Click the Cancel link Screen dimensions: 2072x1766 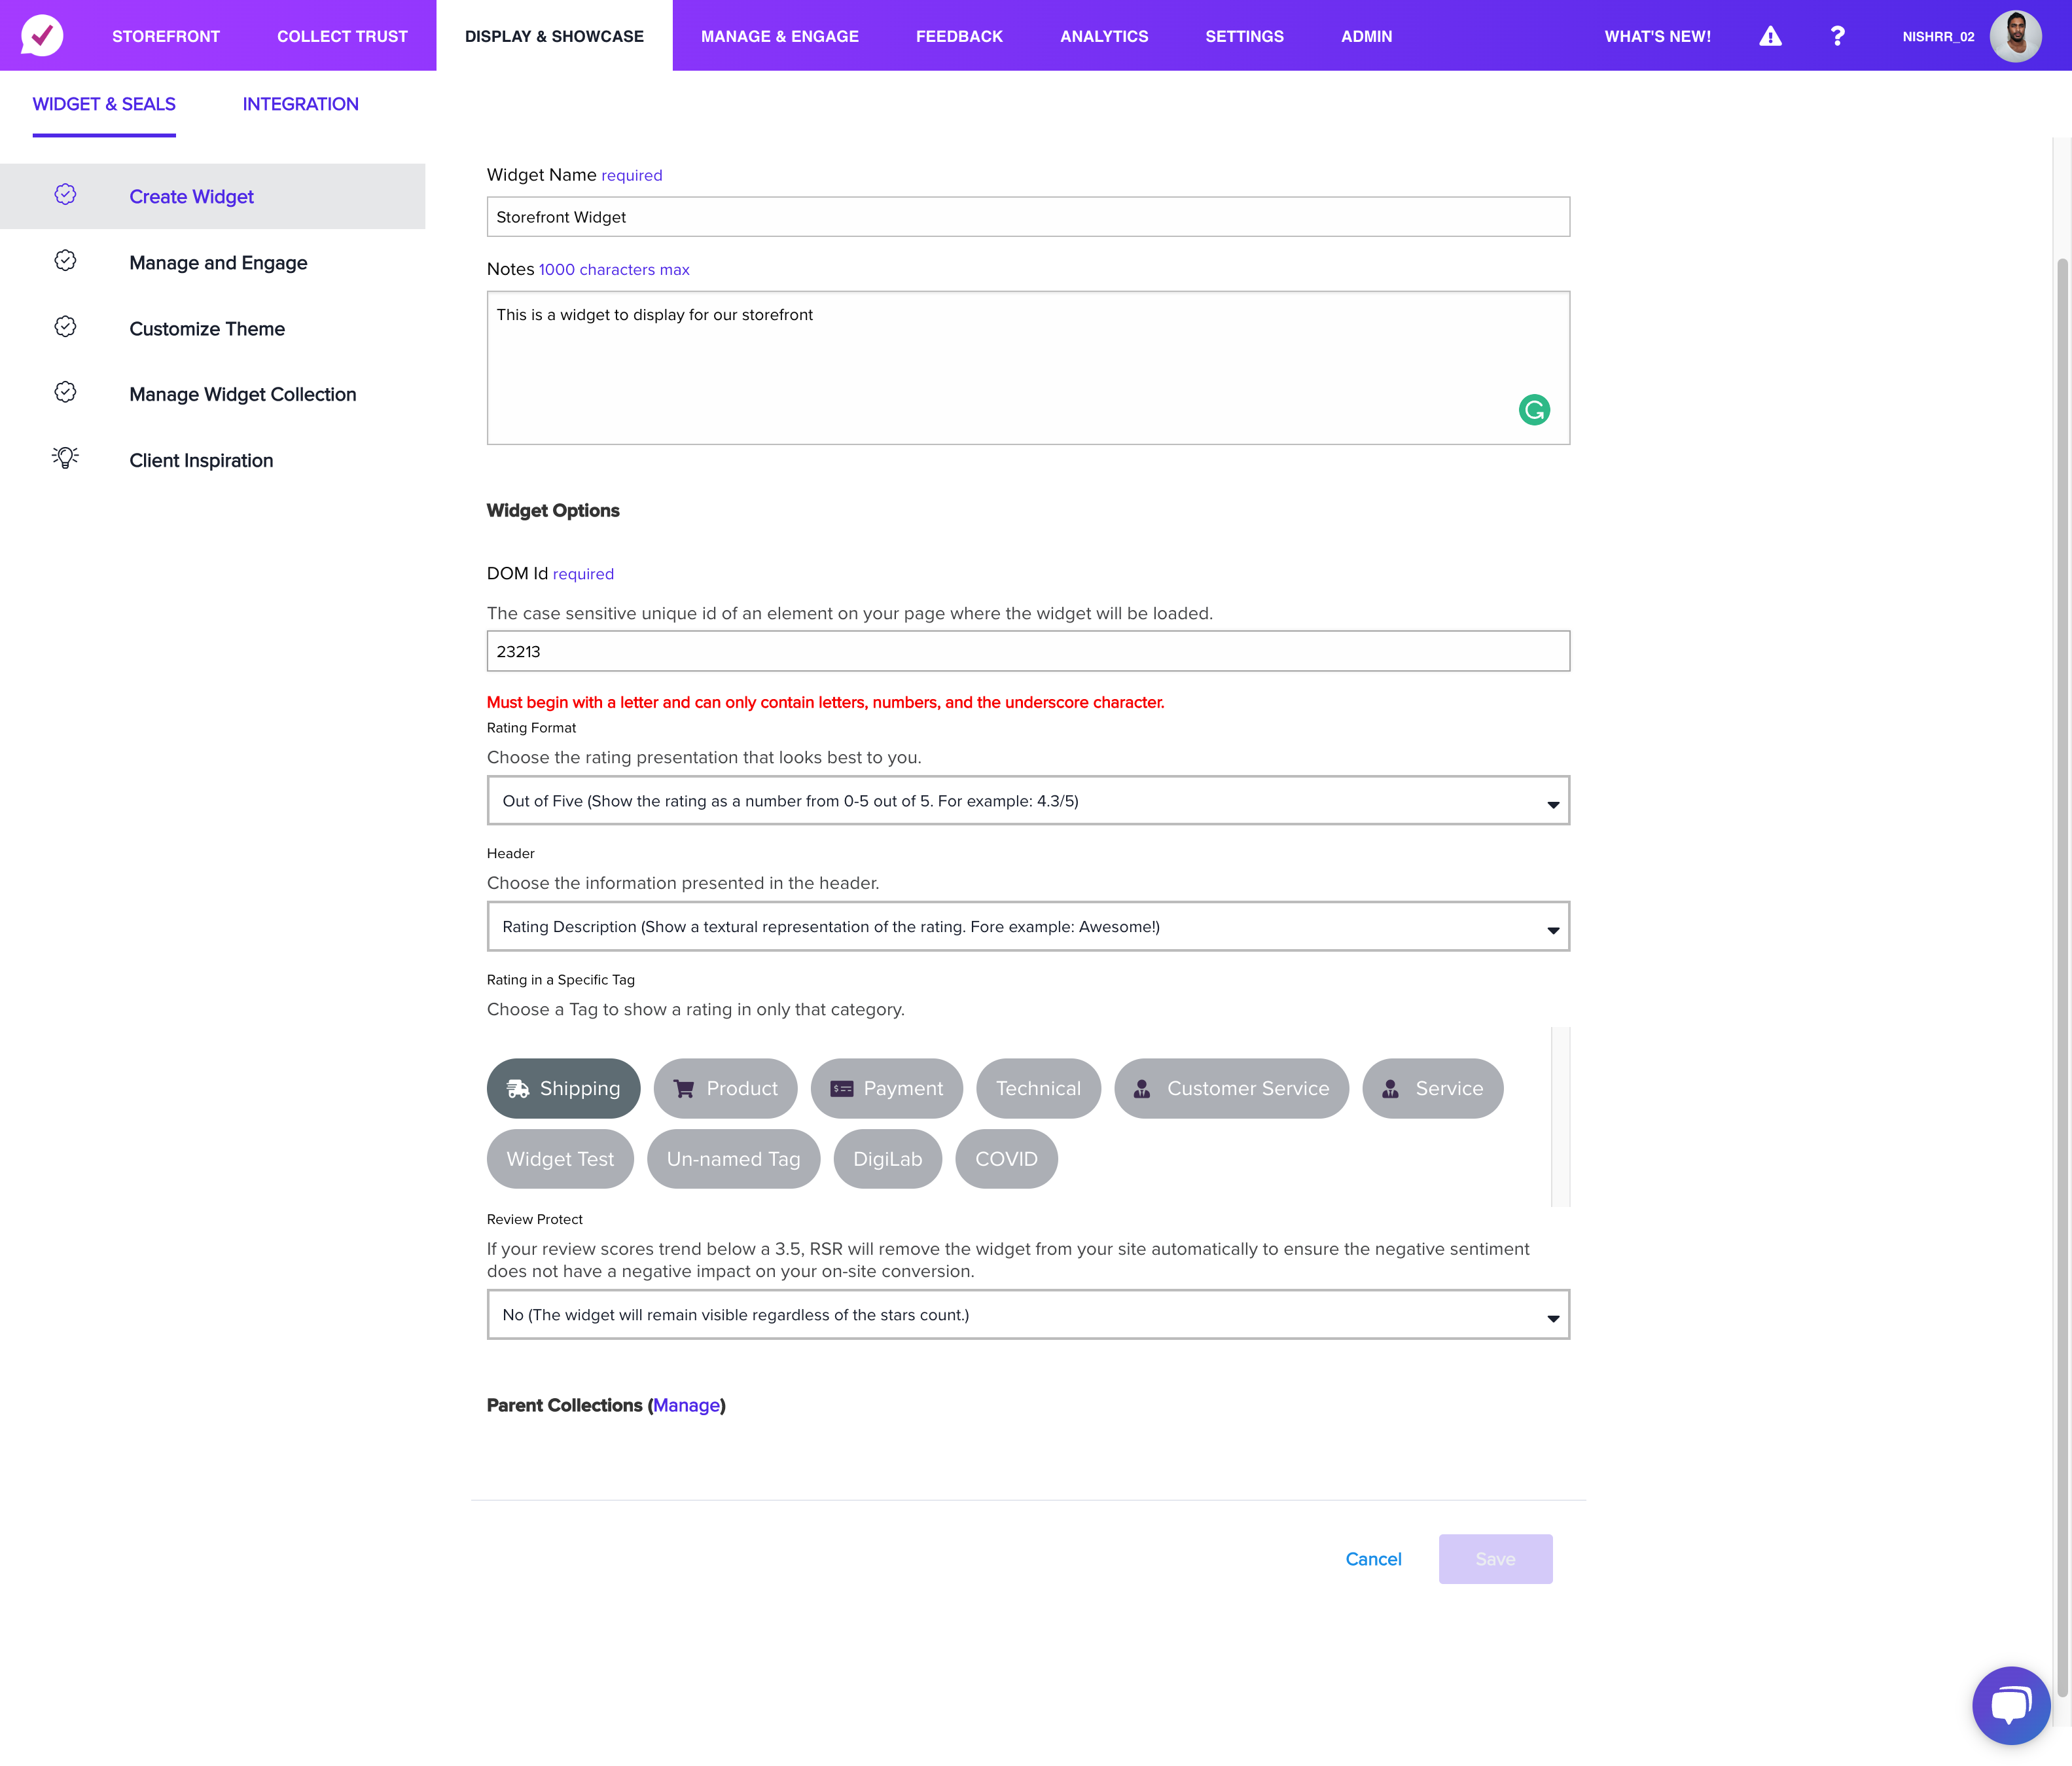tap(1373, 1559)
